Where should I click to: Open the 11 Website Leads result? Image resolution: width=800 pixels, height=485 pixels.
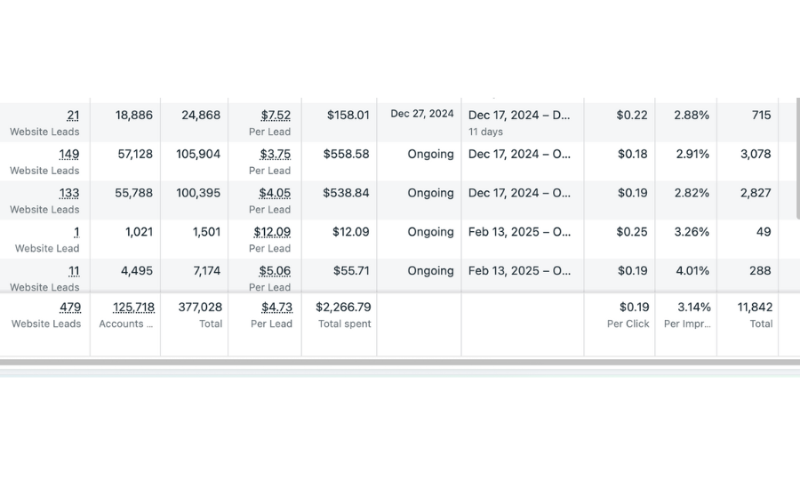pyautogui.click(x=74, y=271)
